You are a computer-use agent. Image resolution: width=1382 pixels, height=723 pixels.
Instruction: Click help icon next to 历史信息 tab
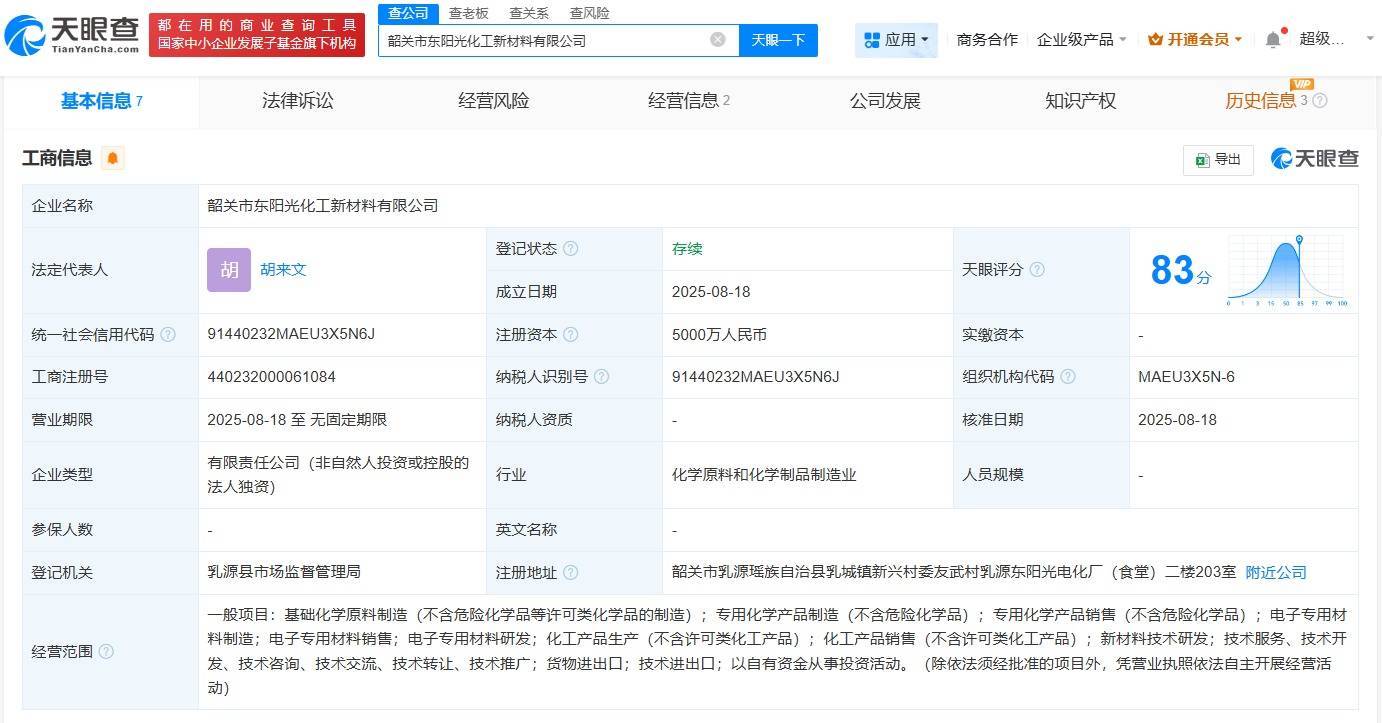tap(1320, 101)
